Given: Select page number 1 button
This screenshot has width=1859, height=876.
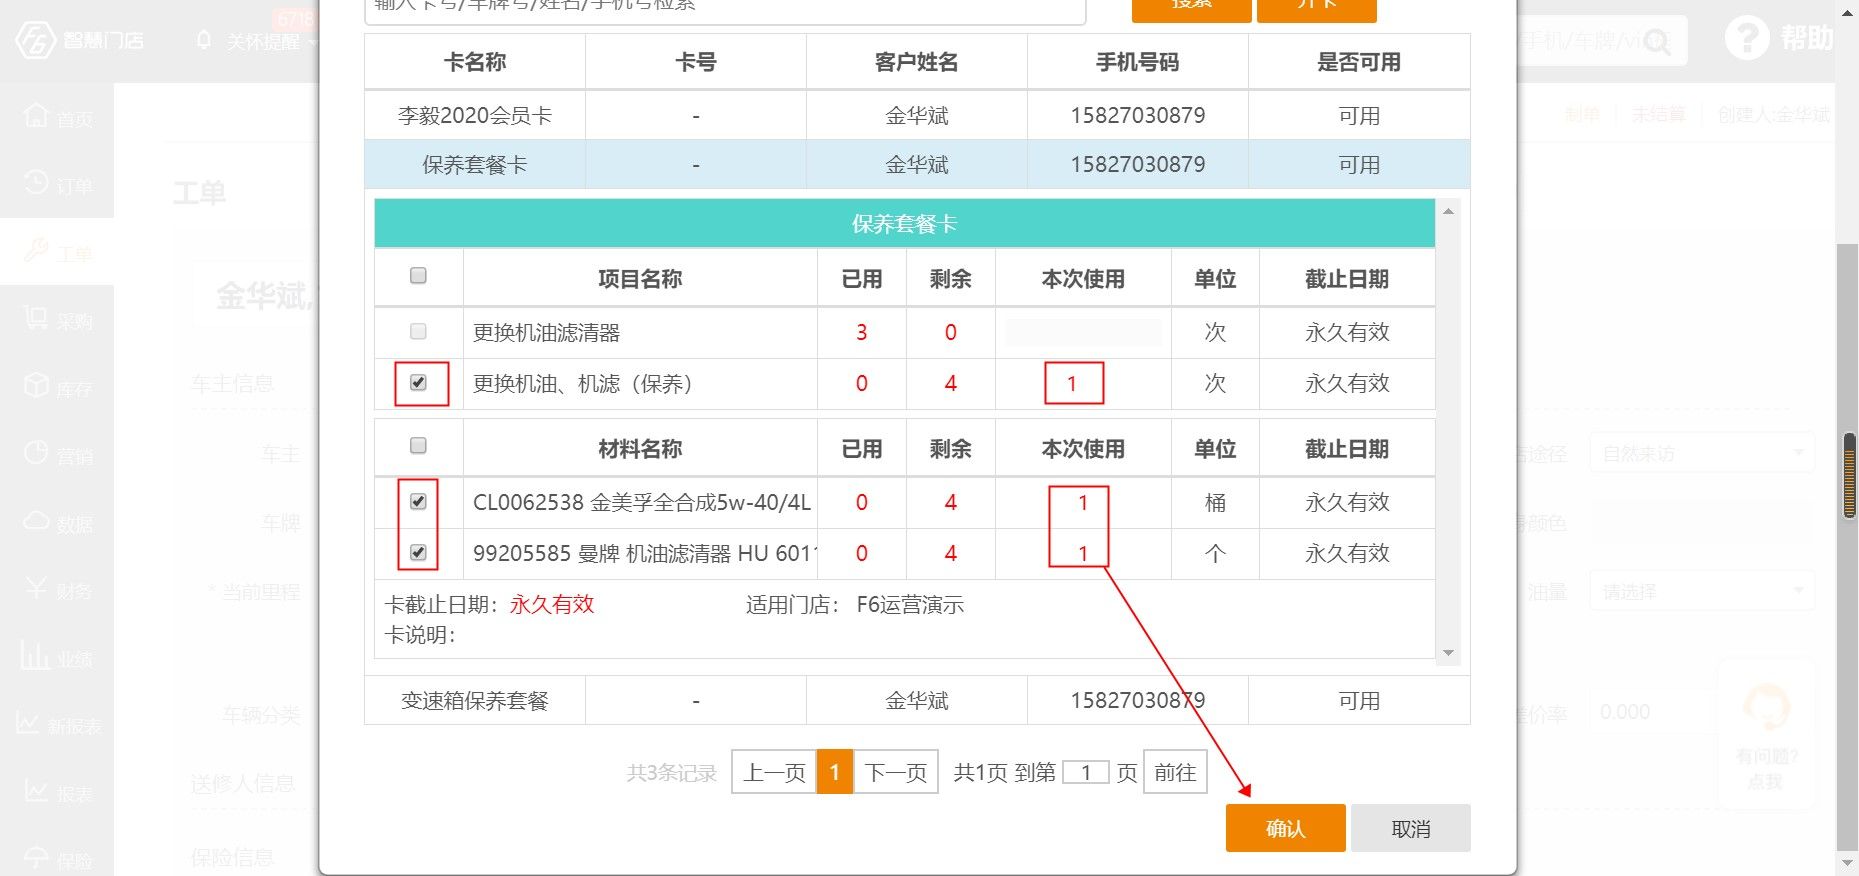Looking at the screenshot, I should tap(835, 772).
